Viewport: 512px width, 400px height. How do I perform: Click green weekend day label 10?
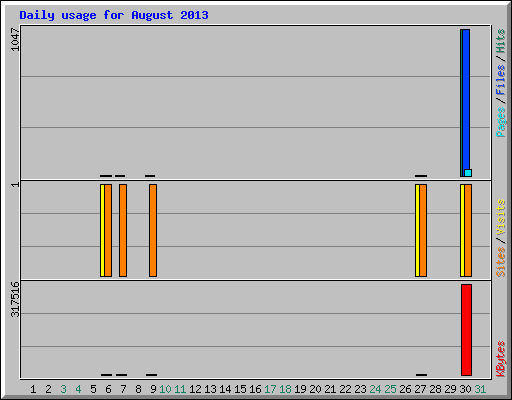point(165,389)
